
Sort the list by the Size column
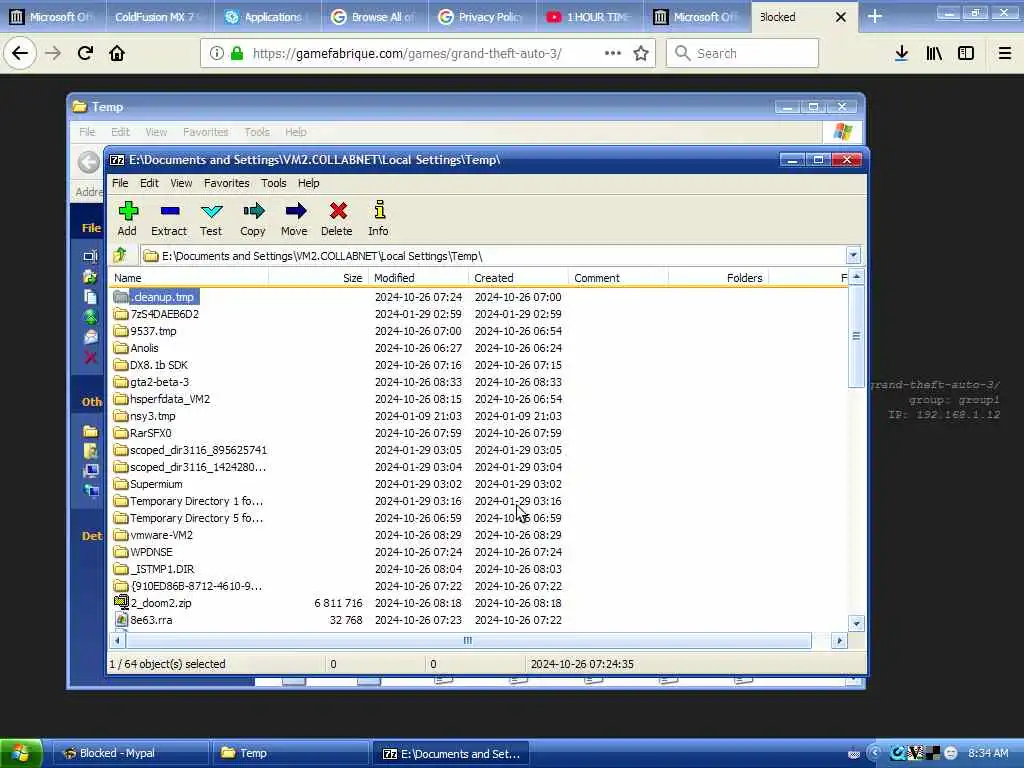click(319, 278)
